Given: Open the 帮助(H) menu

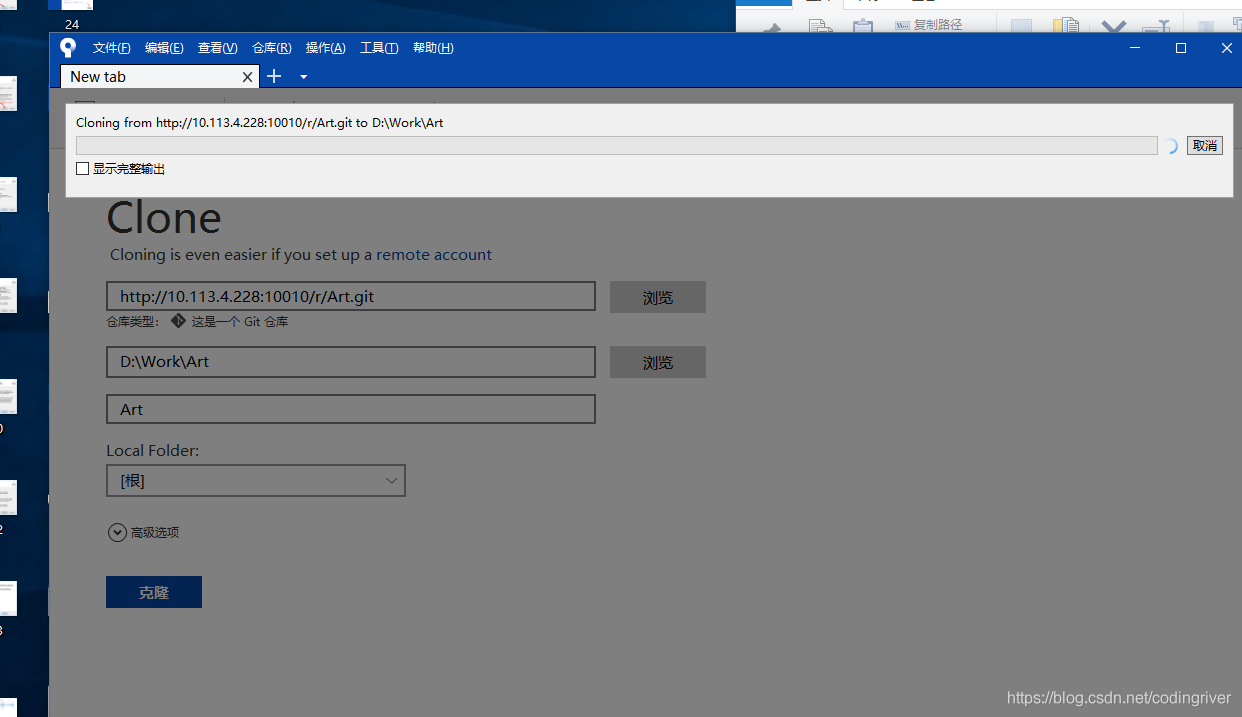Looking at the screenshot, I should tap(433, 48).
